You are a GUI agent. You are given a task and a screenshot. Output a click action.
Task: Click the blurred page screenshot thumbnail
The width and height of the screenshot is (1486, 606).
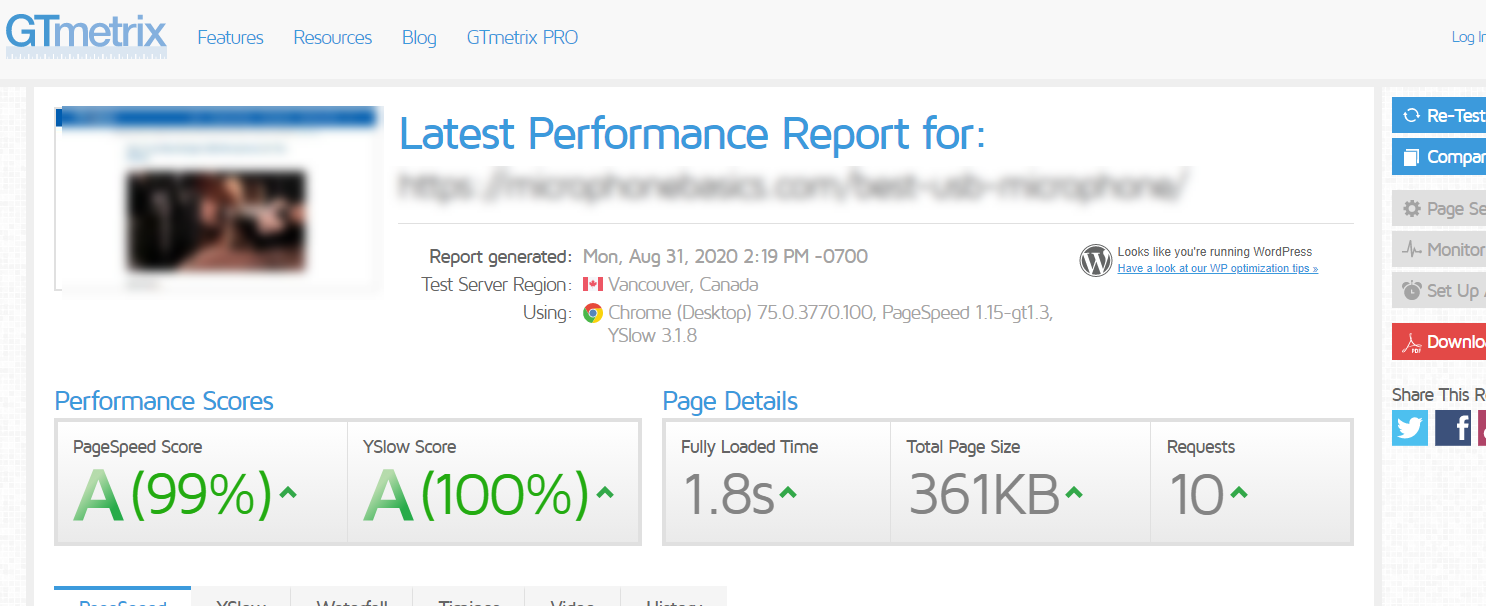click(218, 198)
